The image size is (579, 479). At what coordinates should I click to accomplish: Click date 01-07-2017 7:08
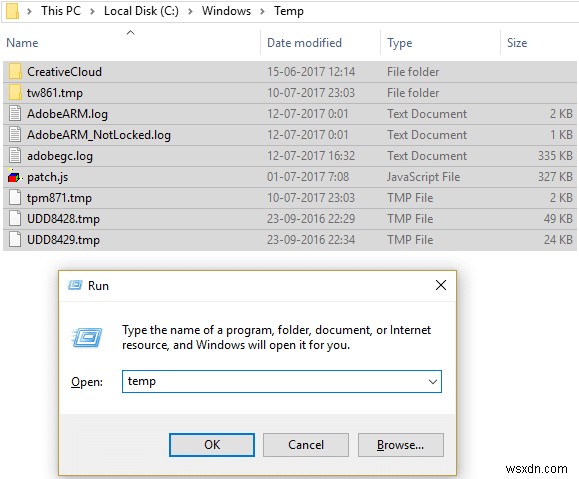(308, 177)
